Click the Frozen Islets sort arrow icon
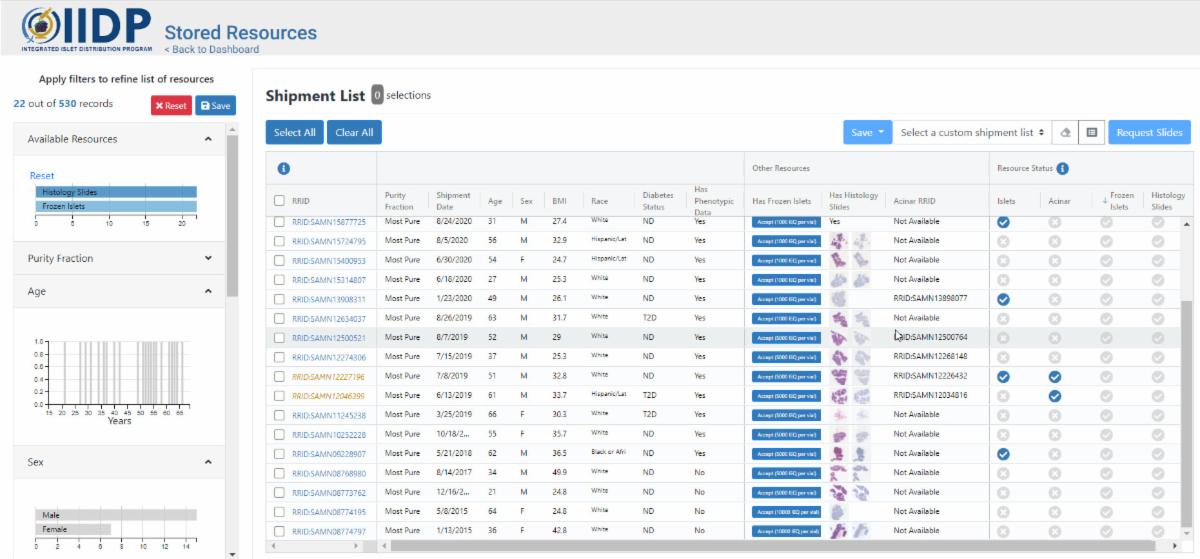The height and width of the screenshot is (559, 1200). [1103, 200]
